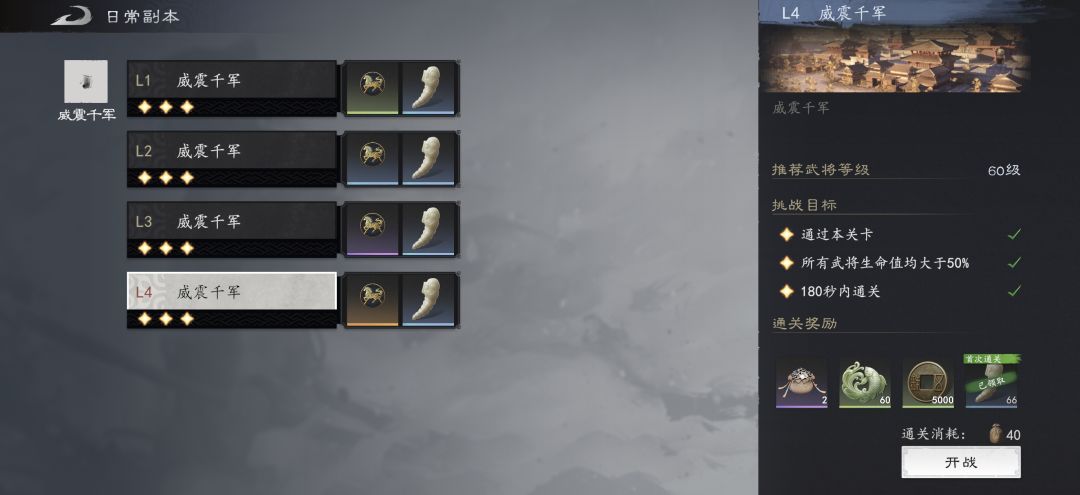Select the 威震千军 dungeon category thumbnail
Viewport: 1080px width, 495px height.
[86, 81]
